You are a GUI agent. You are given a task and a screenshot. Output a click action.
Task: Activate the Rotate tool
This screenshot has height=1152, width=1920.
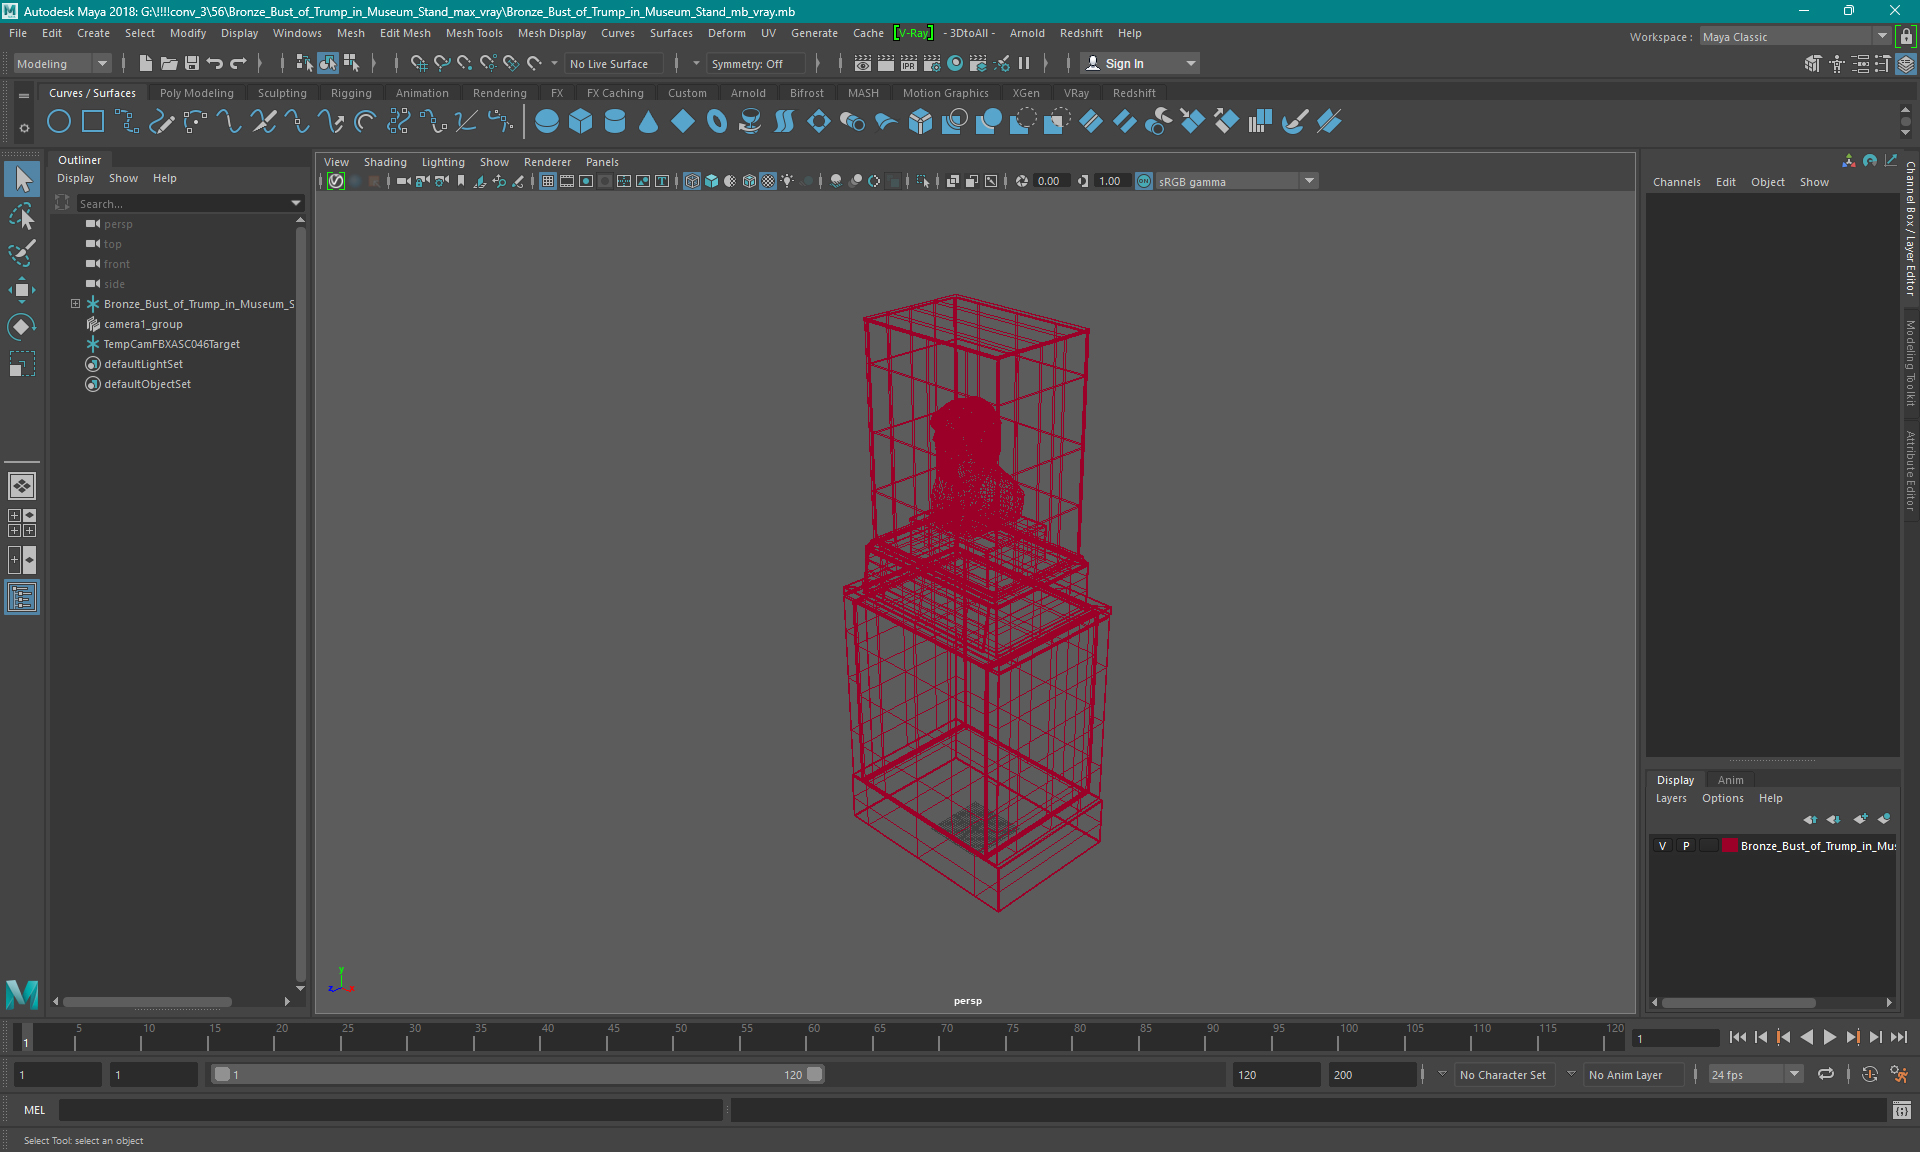[x=22, y=327]
